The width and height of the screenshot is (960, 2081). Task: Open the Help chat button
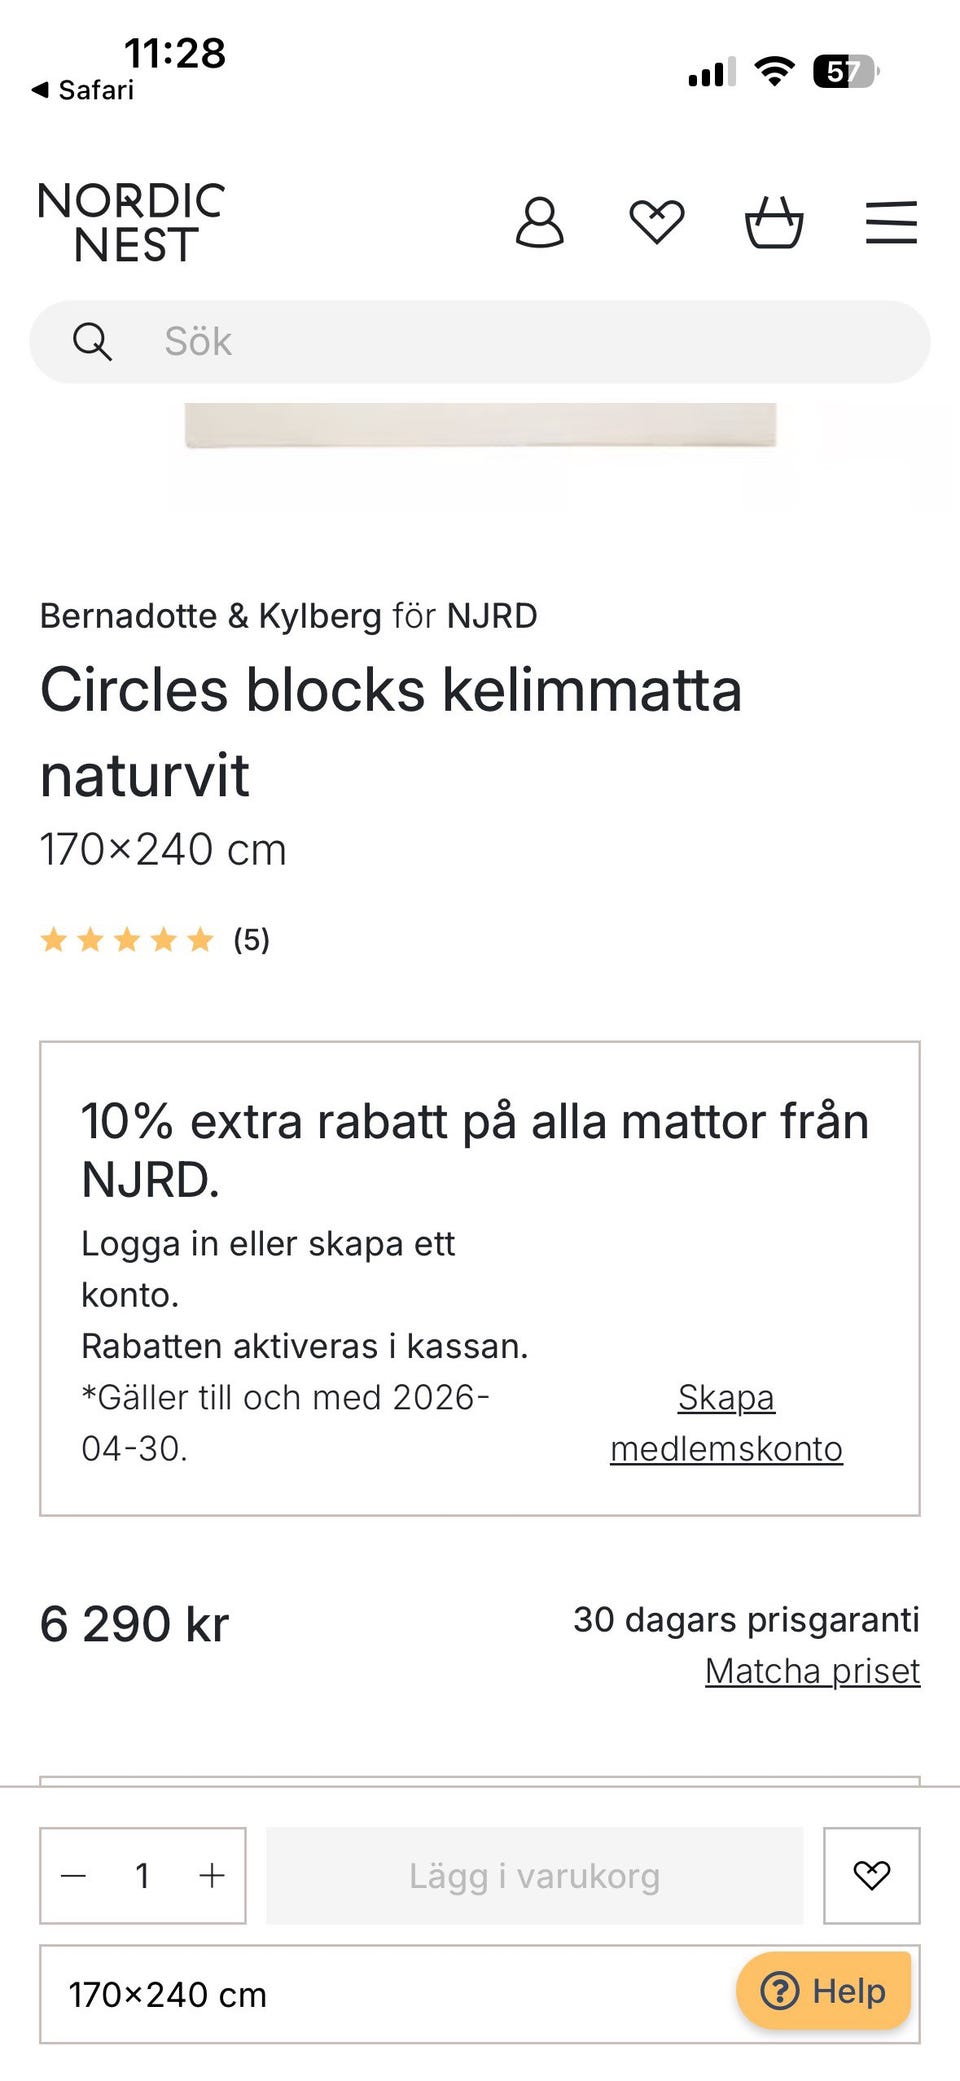[x=824, y=1991]
